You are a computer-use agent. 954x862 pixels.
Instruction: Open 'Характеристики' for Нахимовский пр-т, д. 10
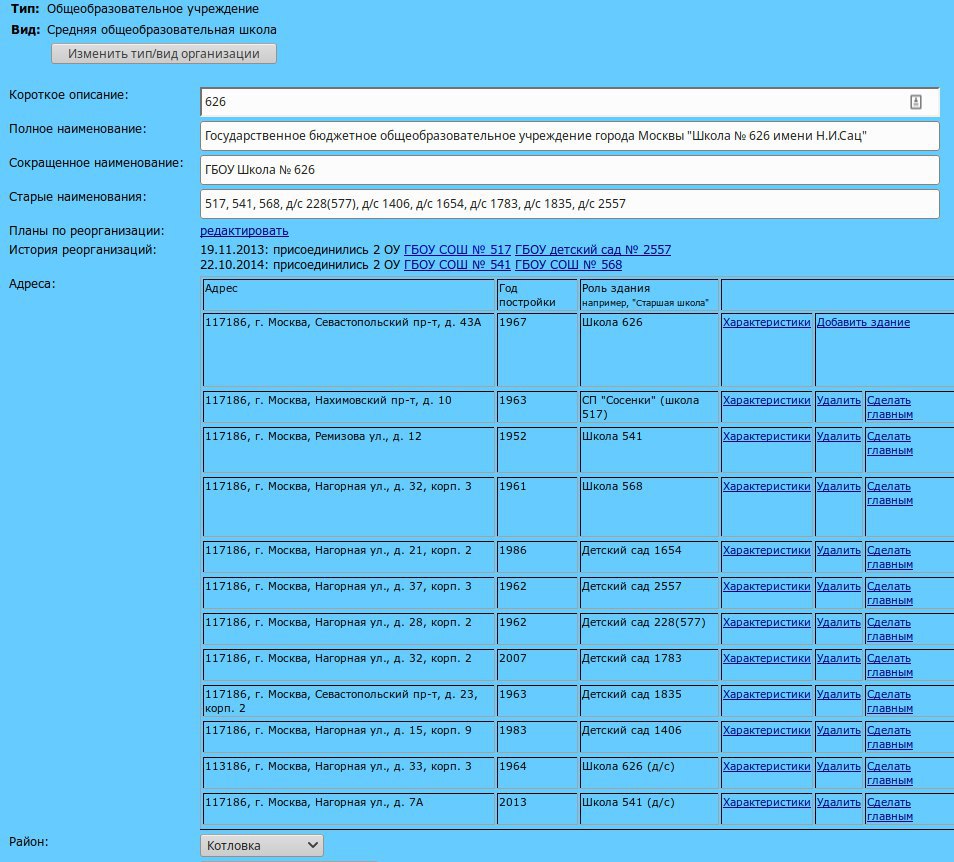pyautogui.click(x=767, y=400)
